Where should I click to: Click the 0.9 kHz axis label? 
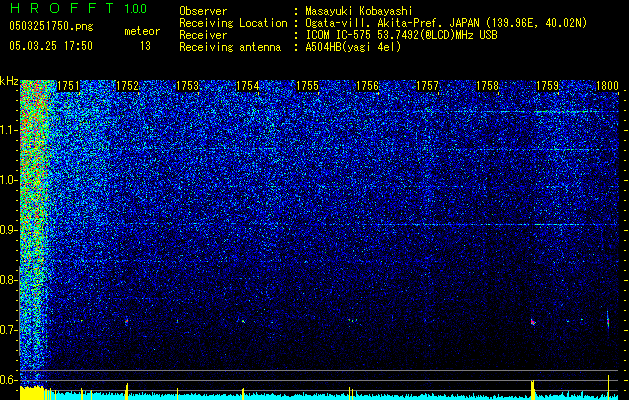pyautogui.click(x=8, y=230)
